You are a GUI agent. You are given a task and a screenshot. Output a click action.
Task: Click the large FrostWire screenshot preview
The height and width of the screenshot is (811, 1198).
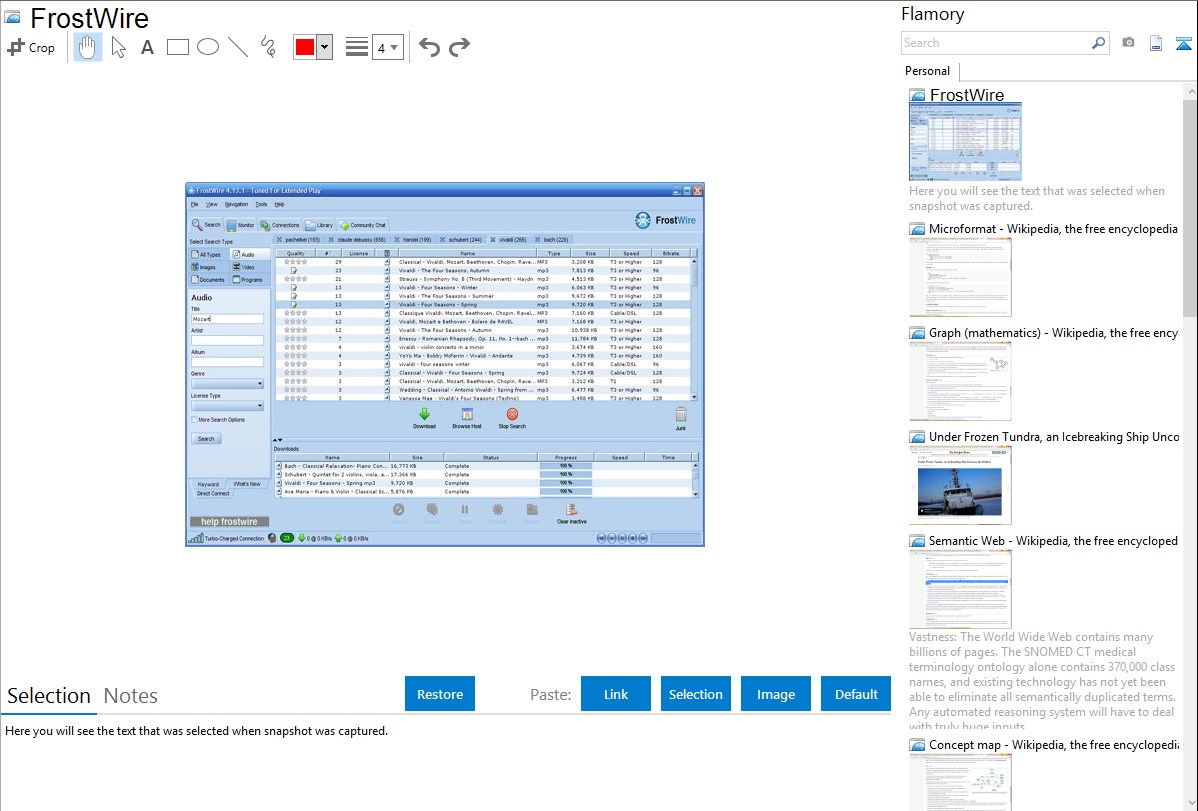(445, 365)
